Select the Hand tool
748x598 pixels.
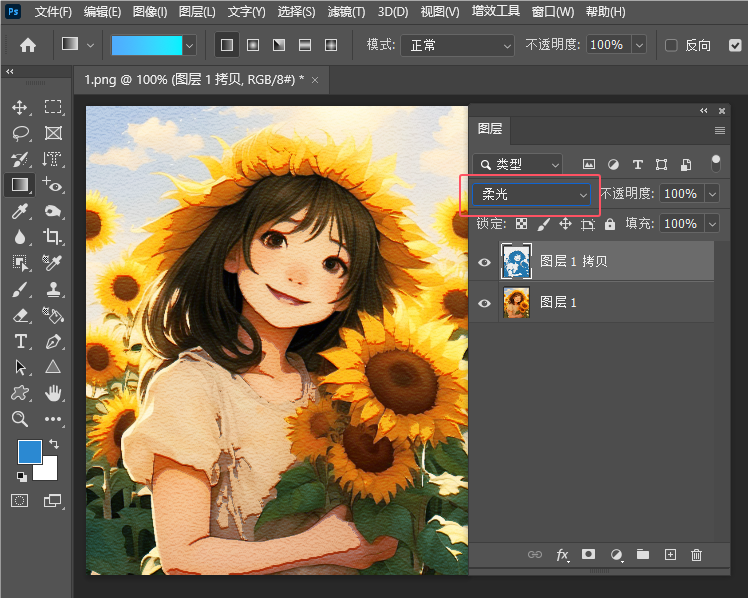[53, 393]
